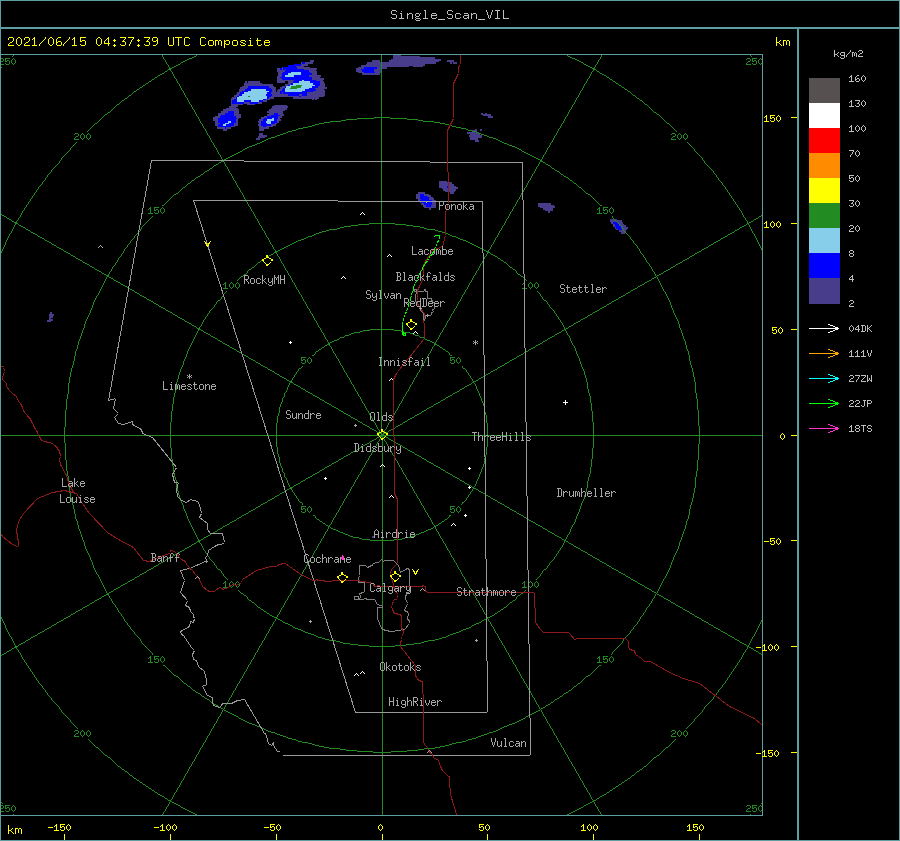
Task: Click the magenta marker beside Cochrane label
Action: coord(343,557)
